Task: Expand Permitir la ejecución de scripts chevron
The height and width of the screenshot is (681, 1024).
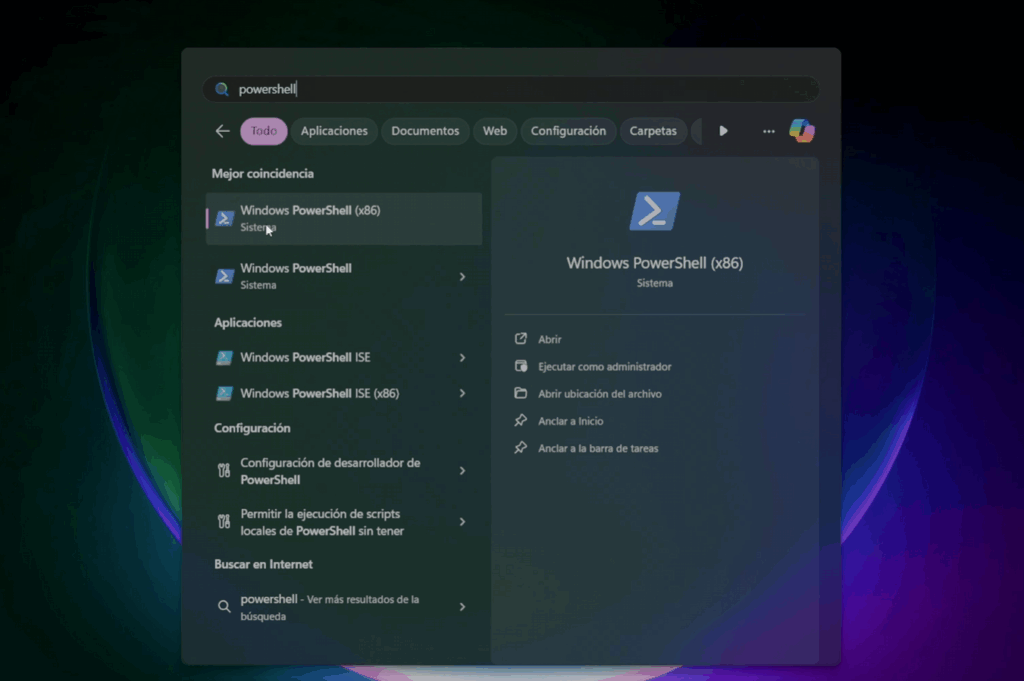Action: (x=462, y=522)
